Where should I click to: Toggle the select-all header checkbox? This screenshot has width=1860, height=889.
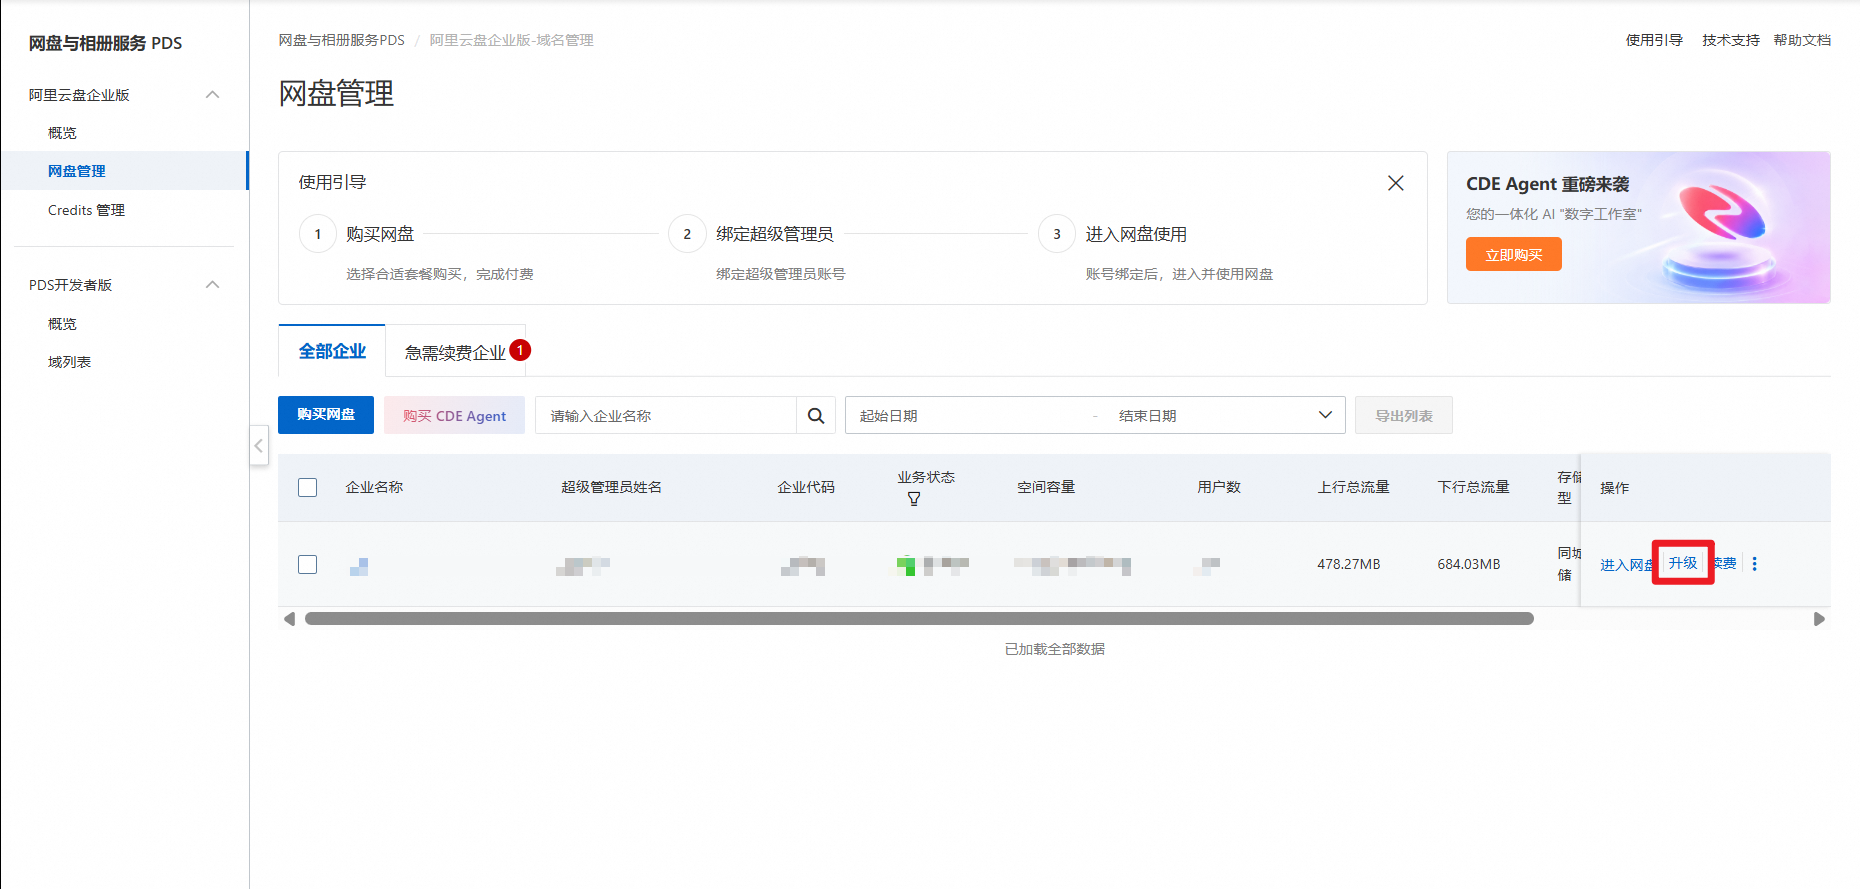point(308,487)
